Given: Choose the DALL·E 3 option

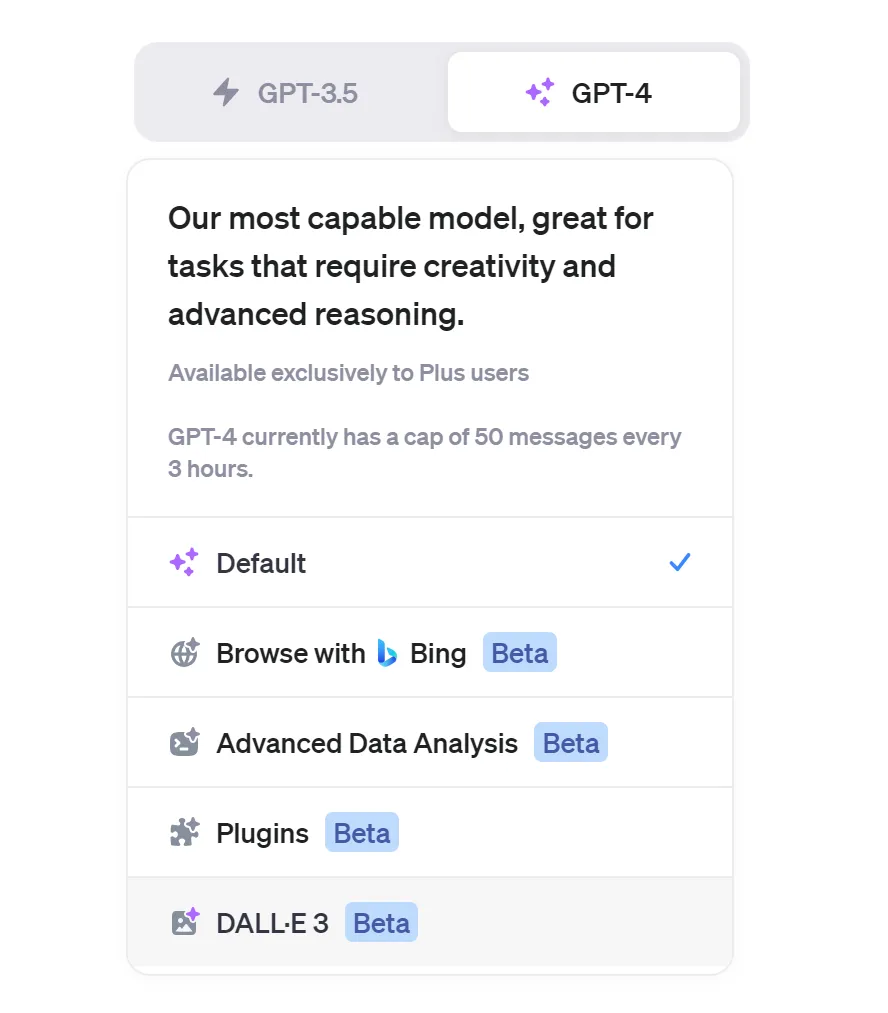Looking at the screenshot, I should coord(272,922).
